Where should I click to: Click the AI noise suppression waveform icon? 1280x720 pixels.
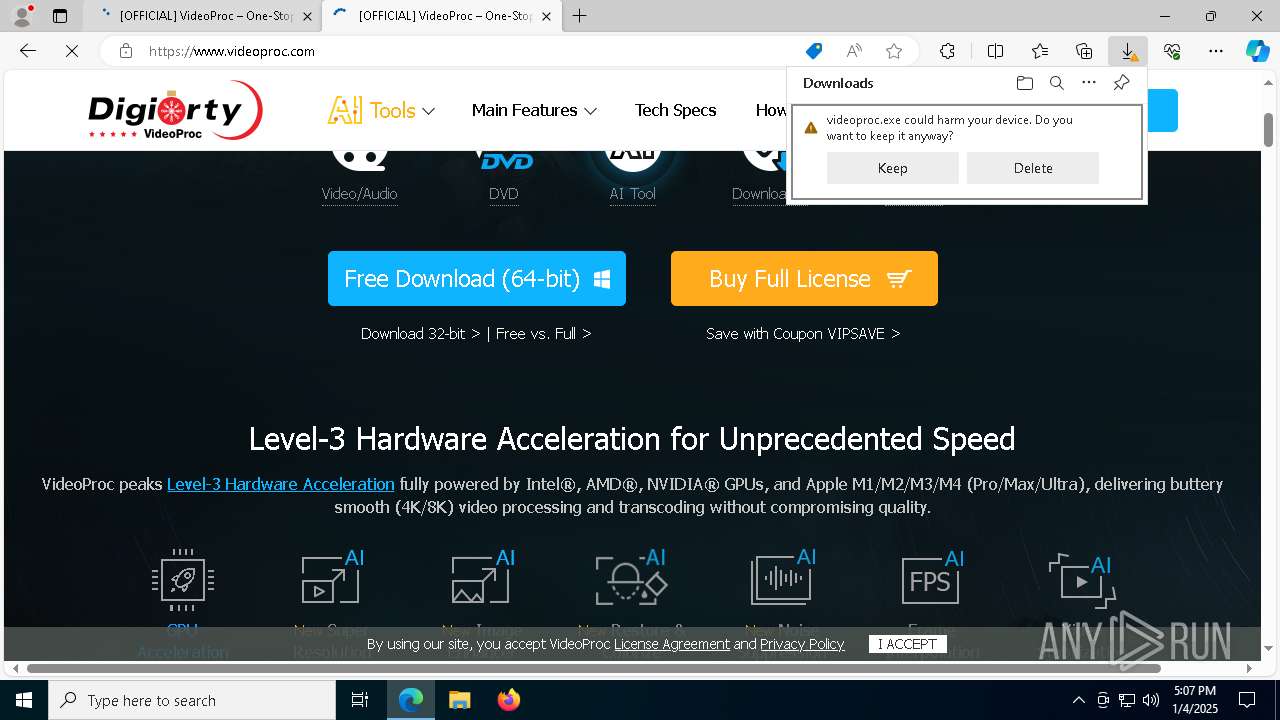(x=783, y=577)
